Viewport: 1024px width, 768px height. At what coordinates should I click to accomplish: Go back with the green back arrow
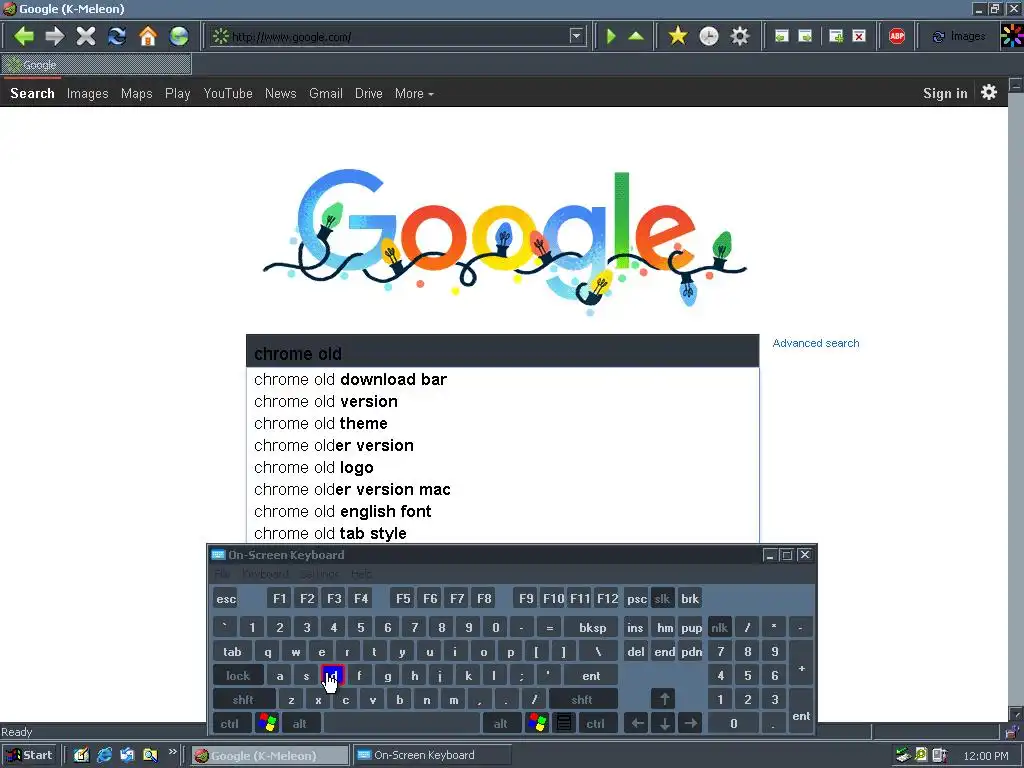[24, 36]
